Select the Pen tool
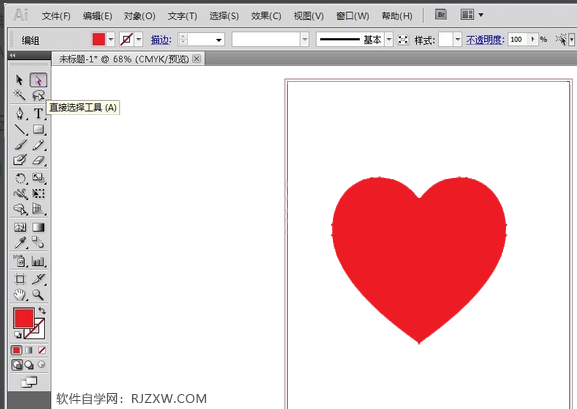Viewport: 577px width, 409px height. click(20, 113)
